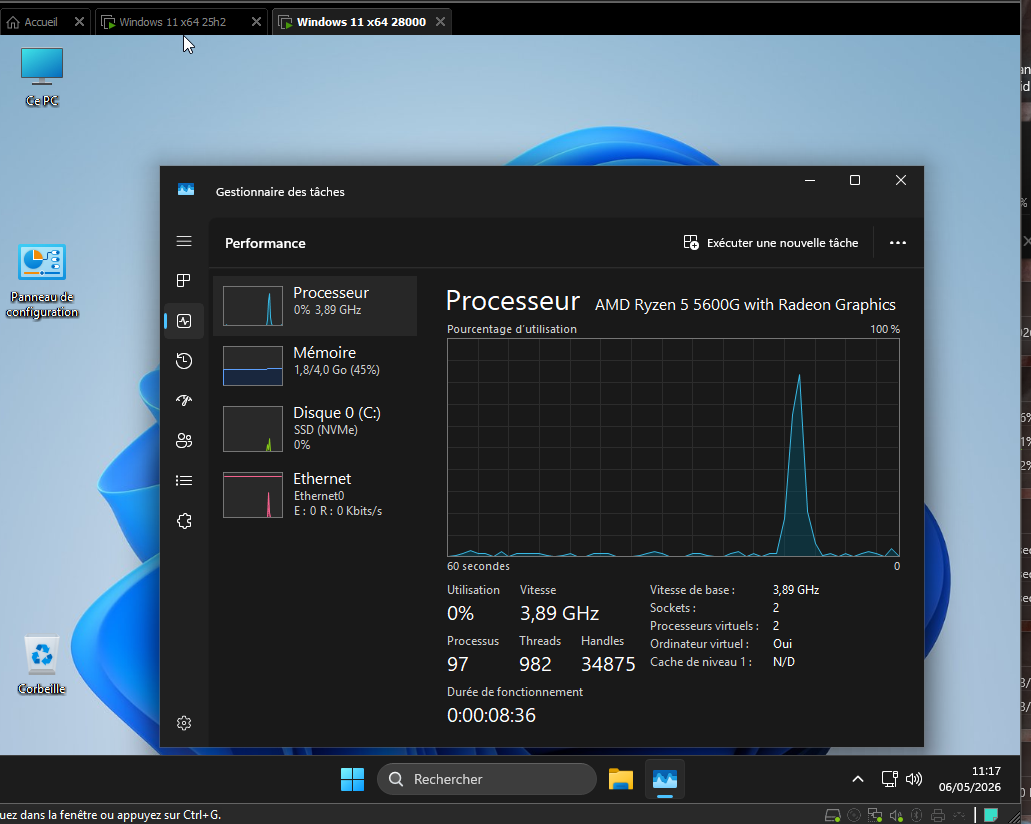Open the Windows Start menu
The height and width of the screenshot is (824, 1031).
(352, 779)
